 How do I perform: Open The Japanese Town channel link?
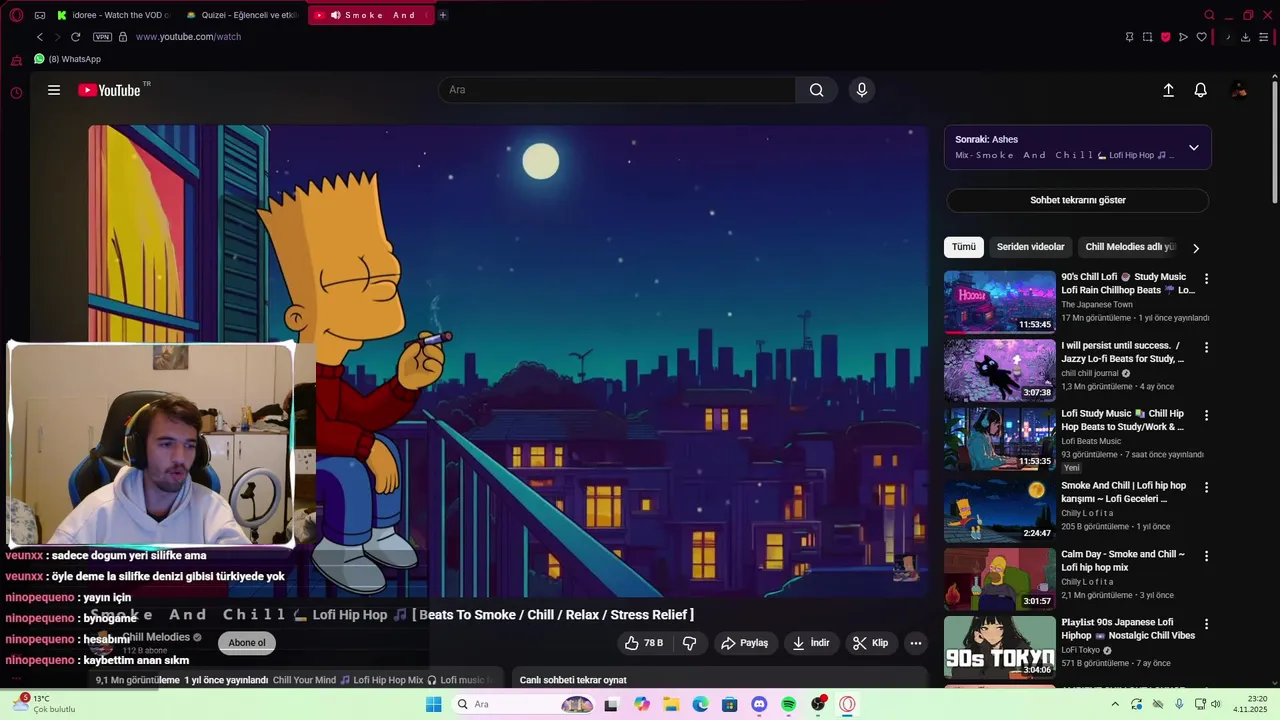[x=1097, y=305]
